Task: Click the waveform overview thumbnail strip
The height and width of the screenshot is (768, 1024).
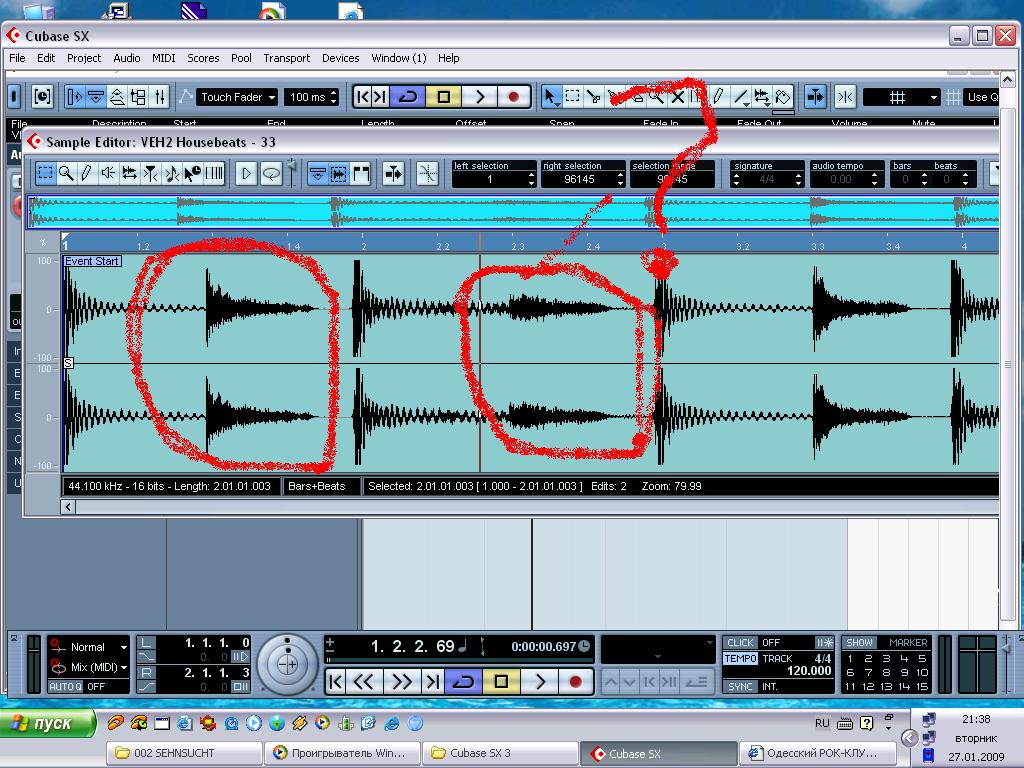Action: (513, 212)
